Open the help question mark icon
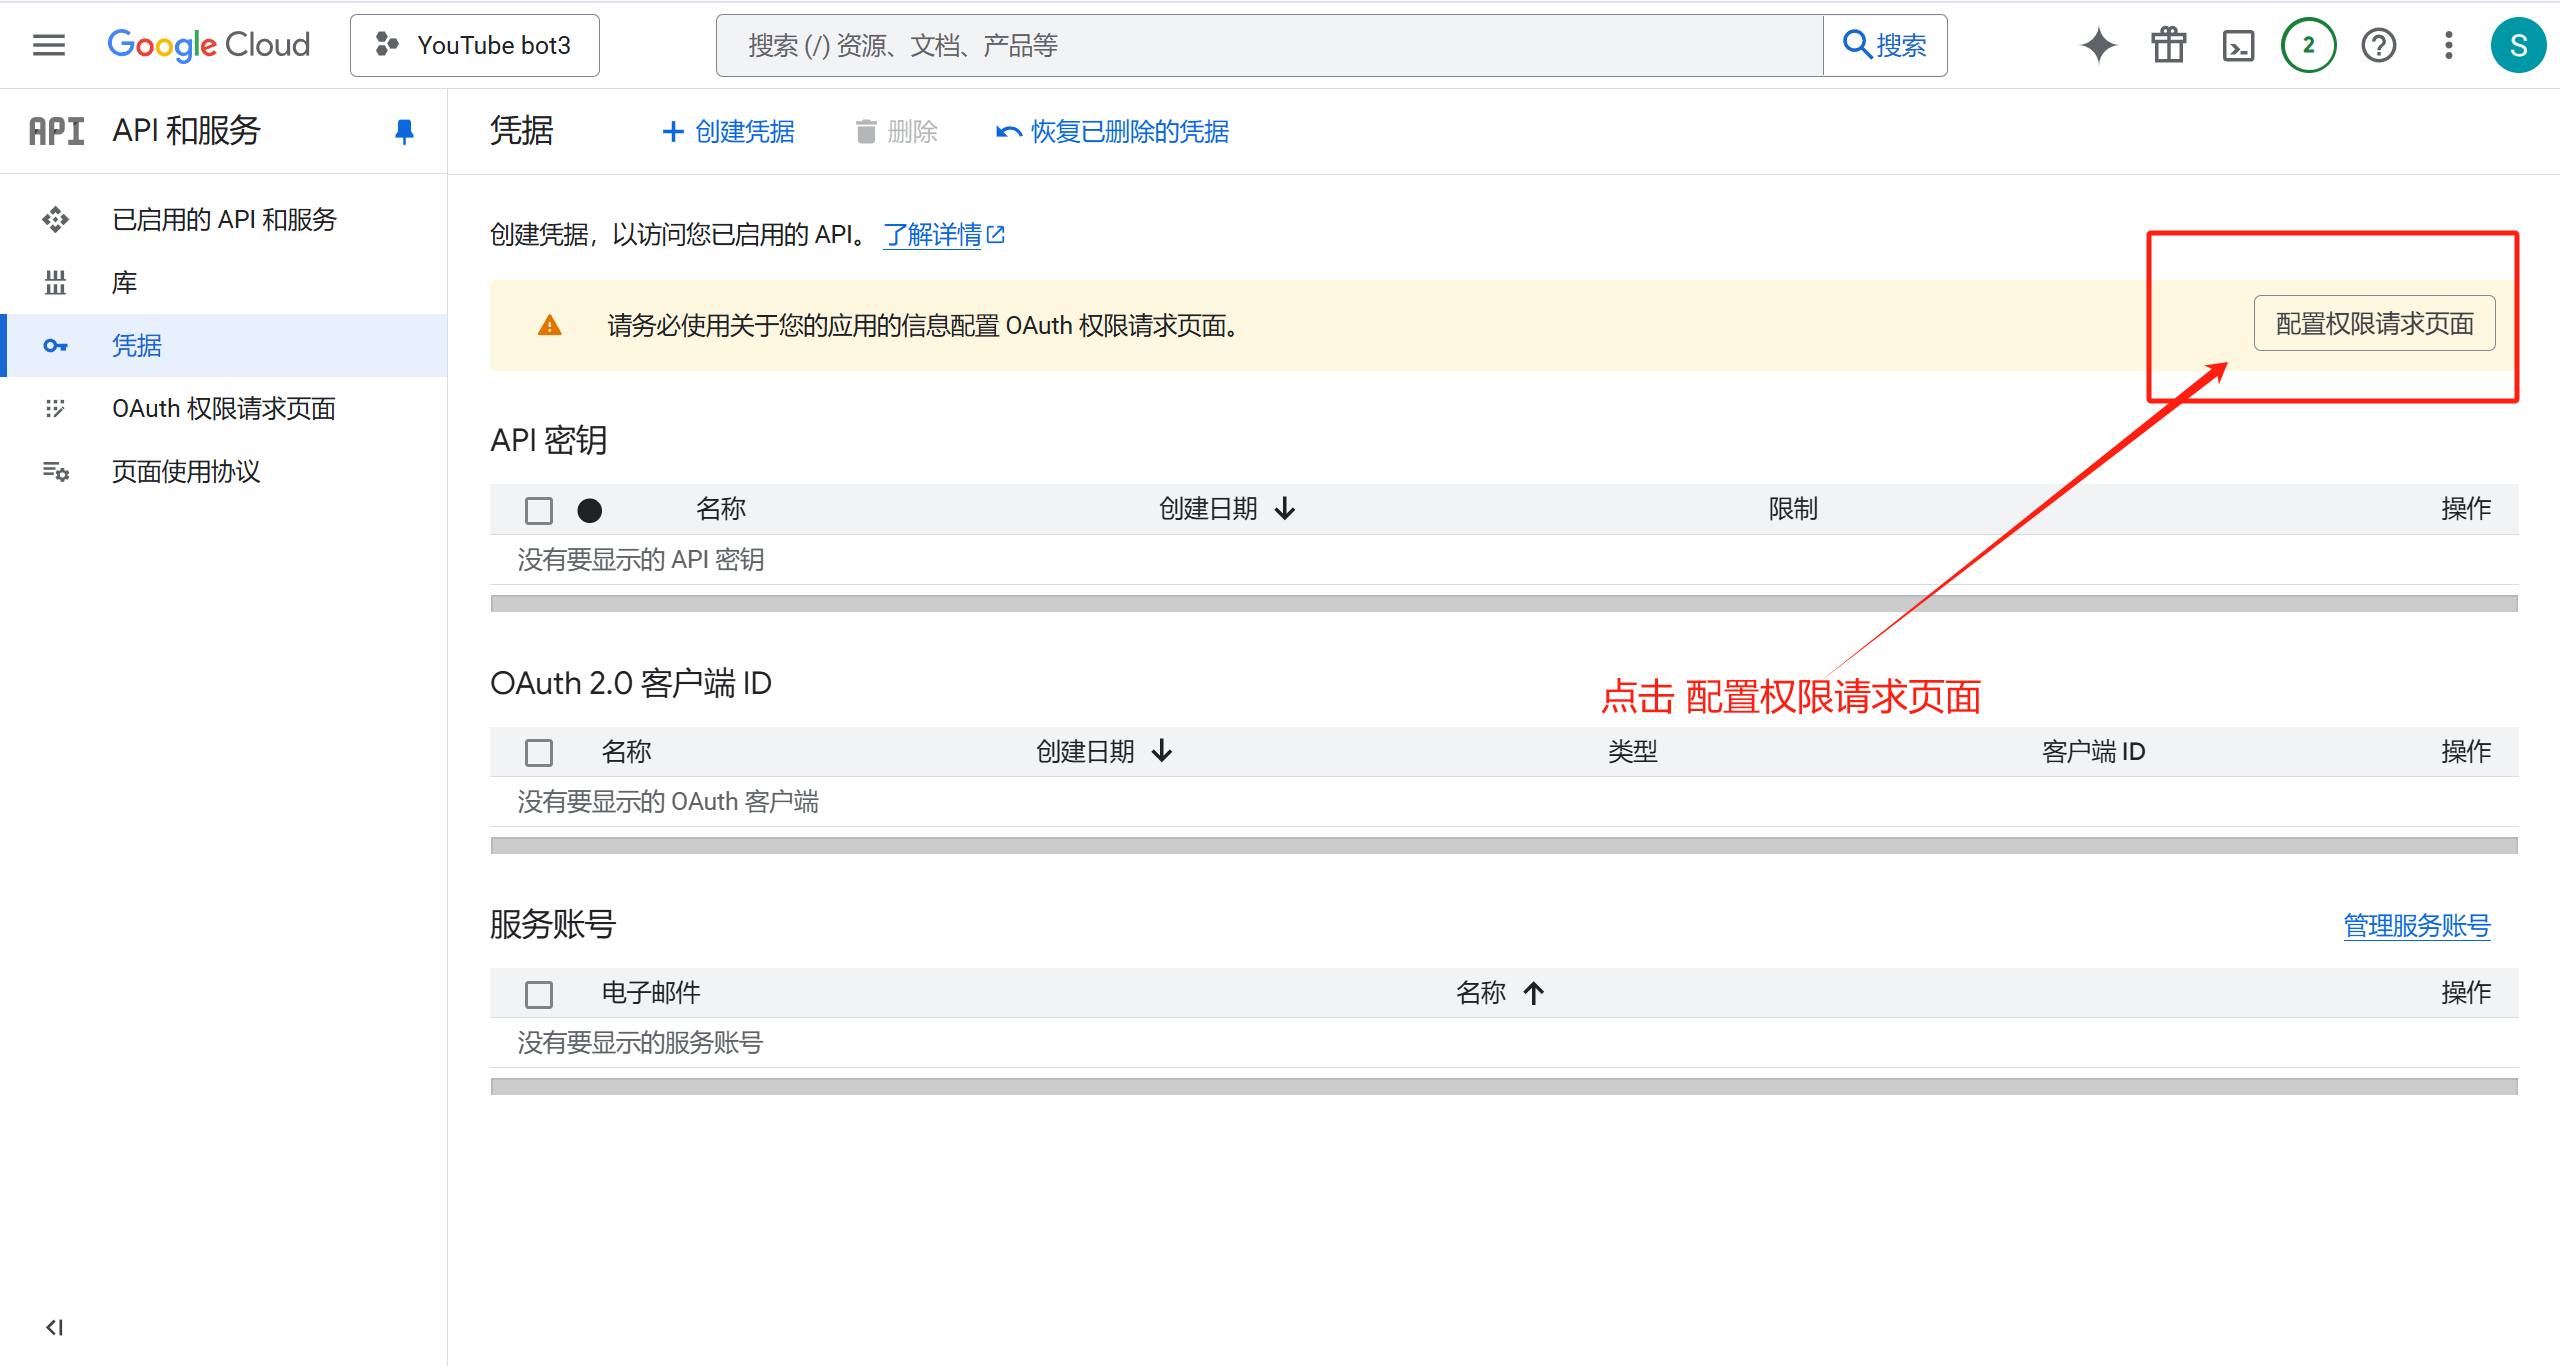The width and height of the screenshot is (2560, 1366). pyautogui.click(x=2378, y=45)
